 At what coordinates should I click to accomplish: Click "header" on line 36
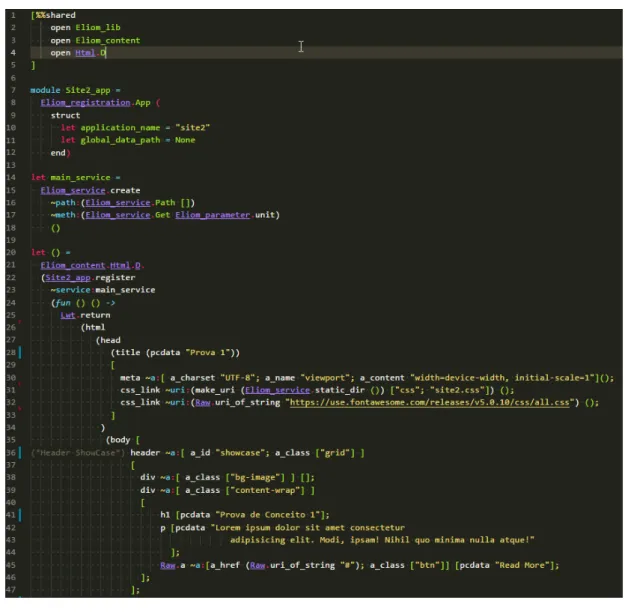click(145, 453)
